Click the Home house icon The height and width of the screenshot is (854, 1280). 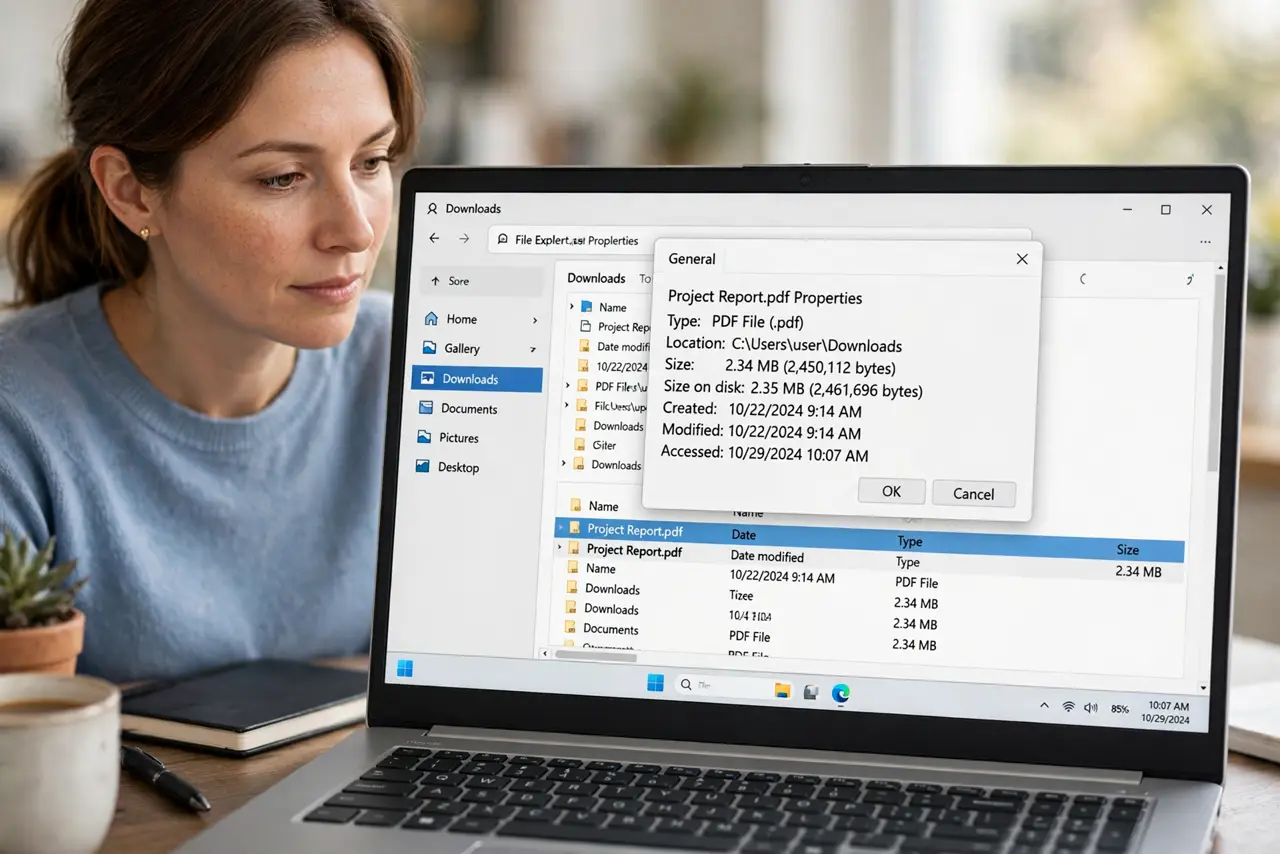(430, 318)
